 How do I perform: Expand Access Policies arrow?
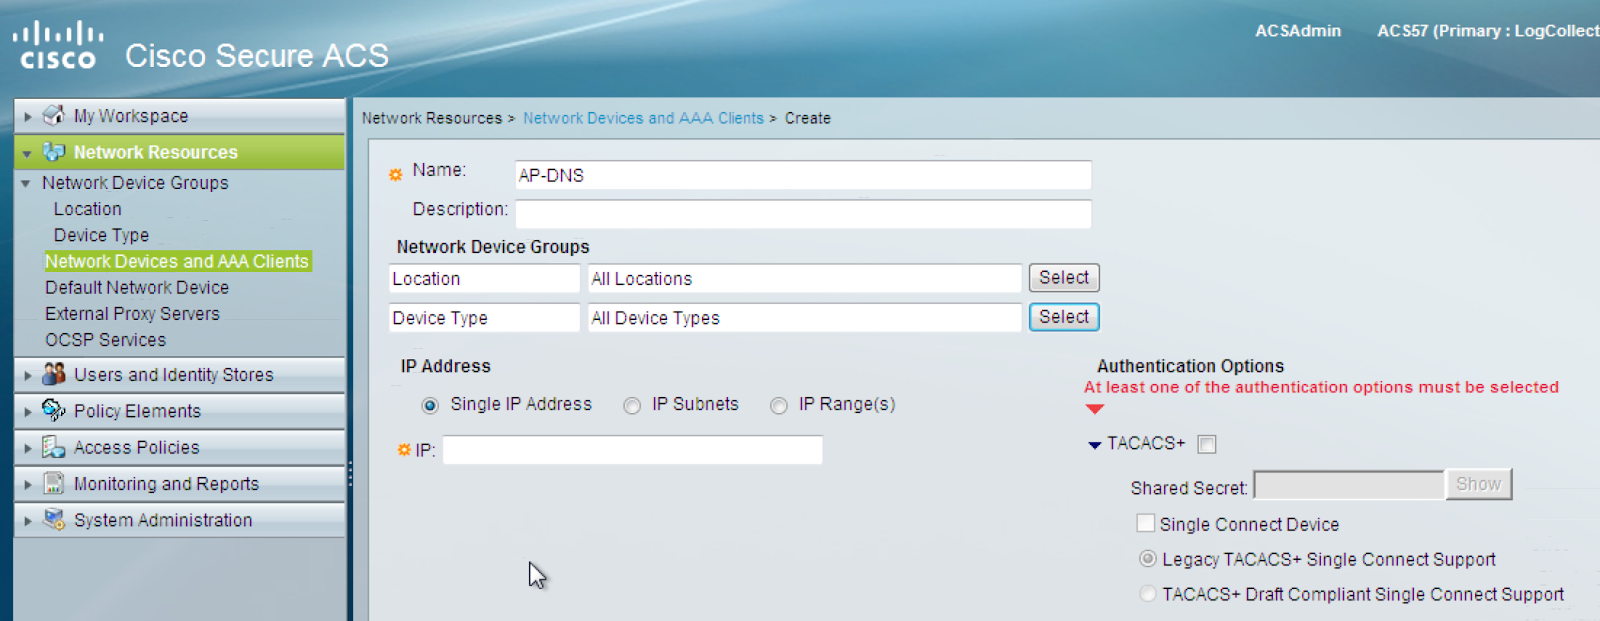[28, 448]
